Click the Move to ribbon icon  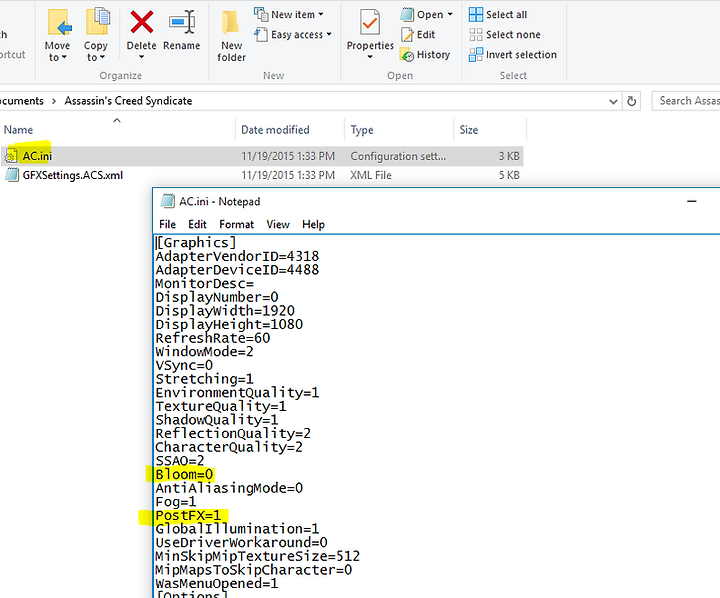coord(60,22)
